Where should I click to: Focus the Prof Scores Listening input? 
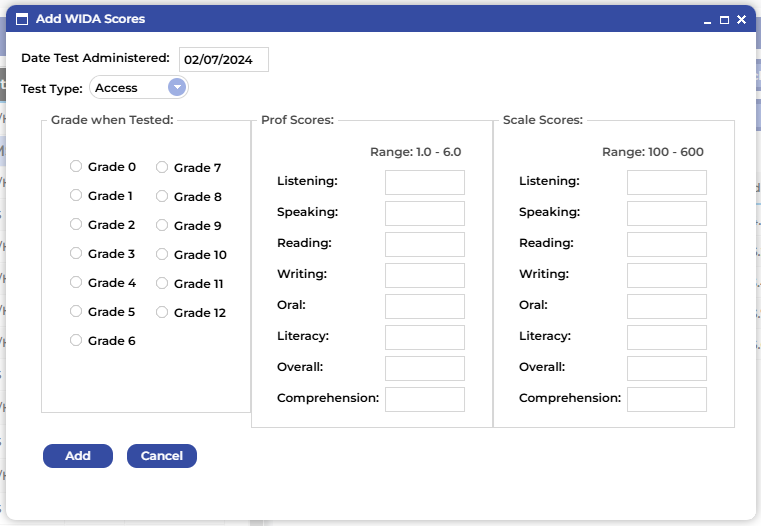425,182
